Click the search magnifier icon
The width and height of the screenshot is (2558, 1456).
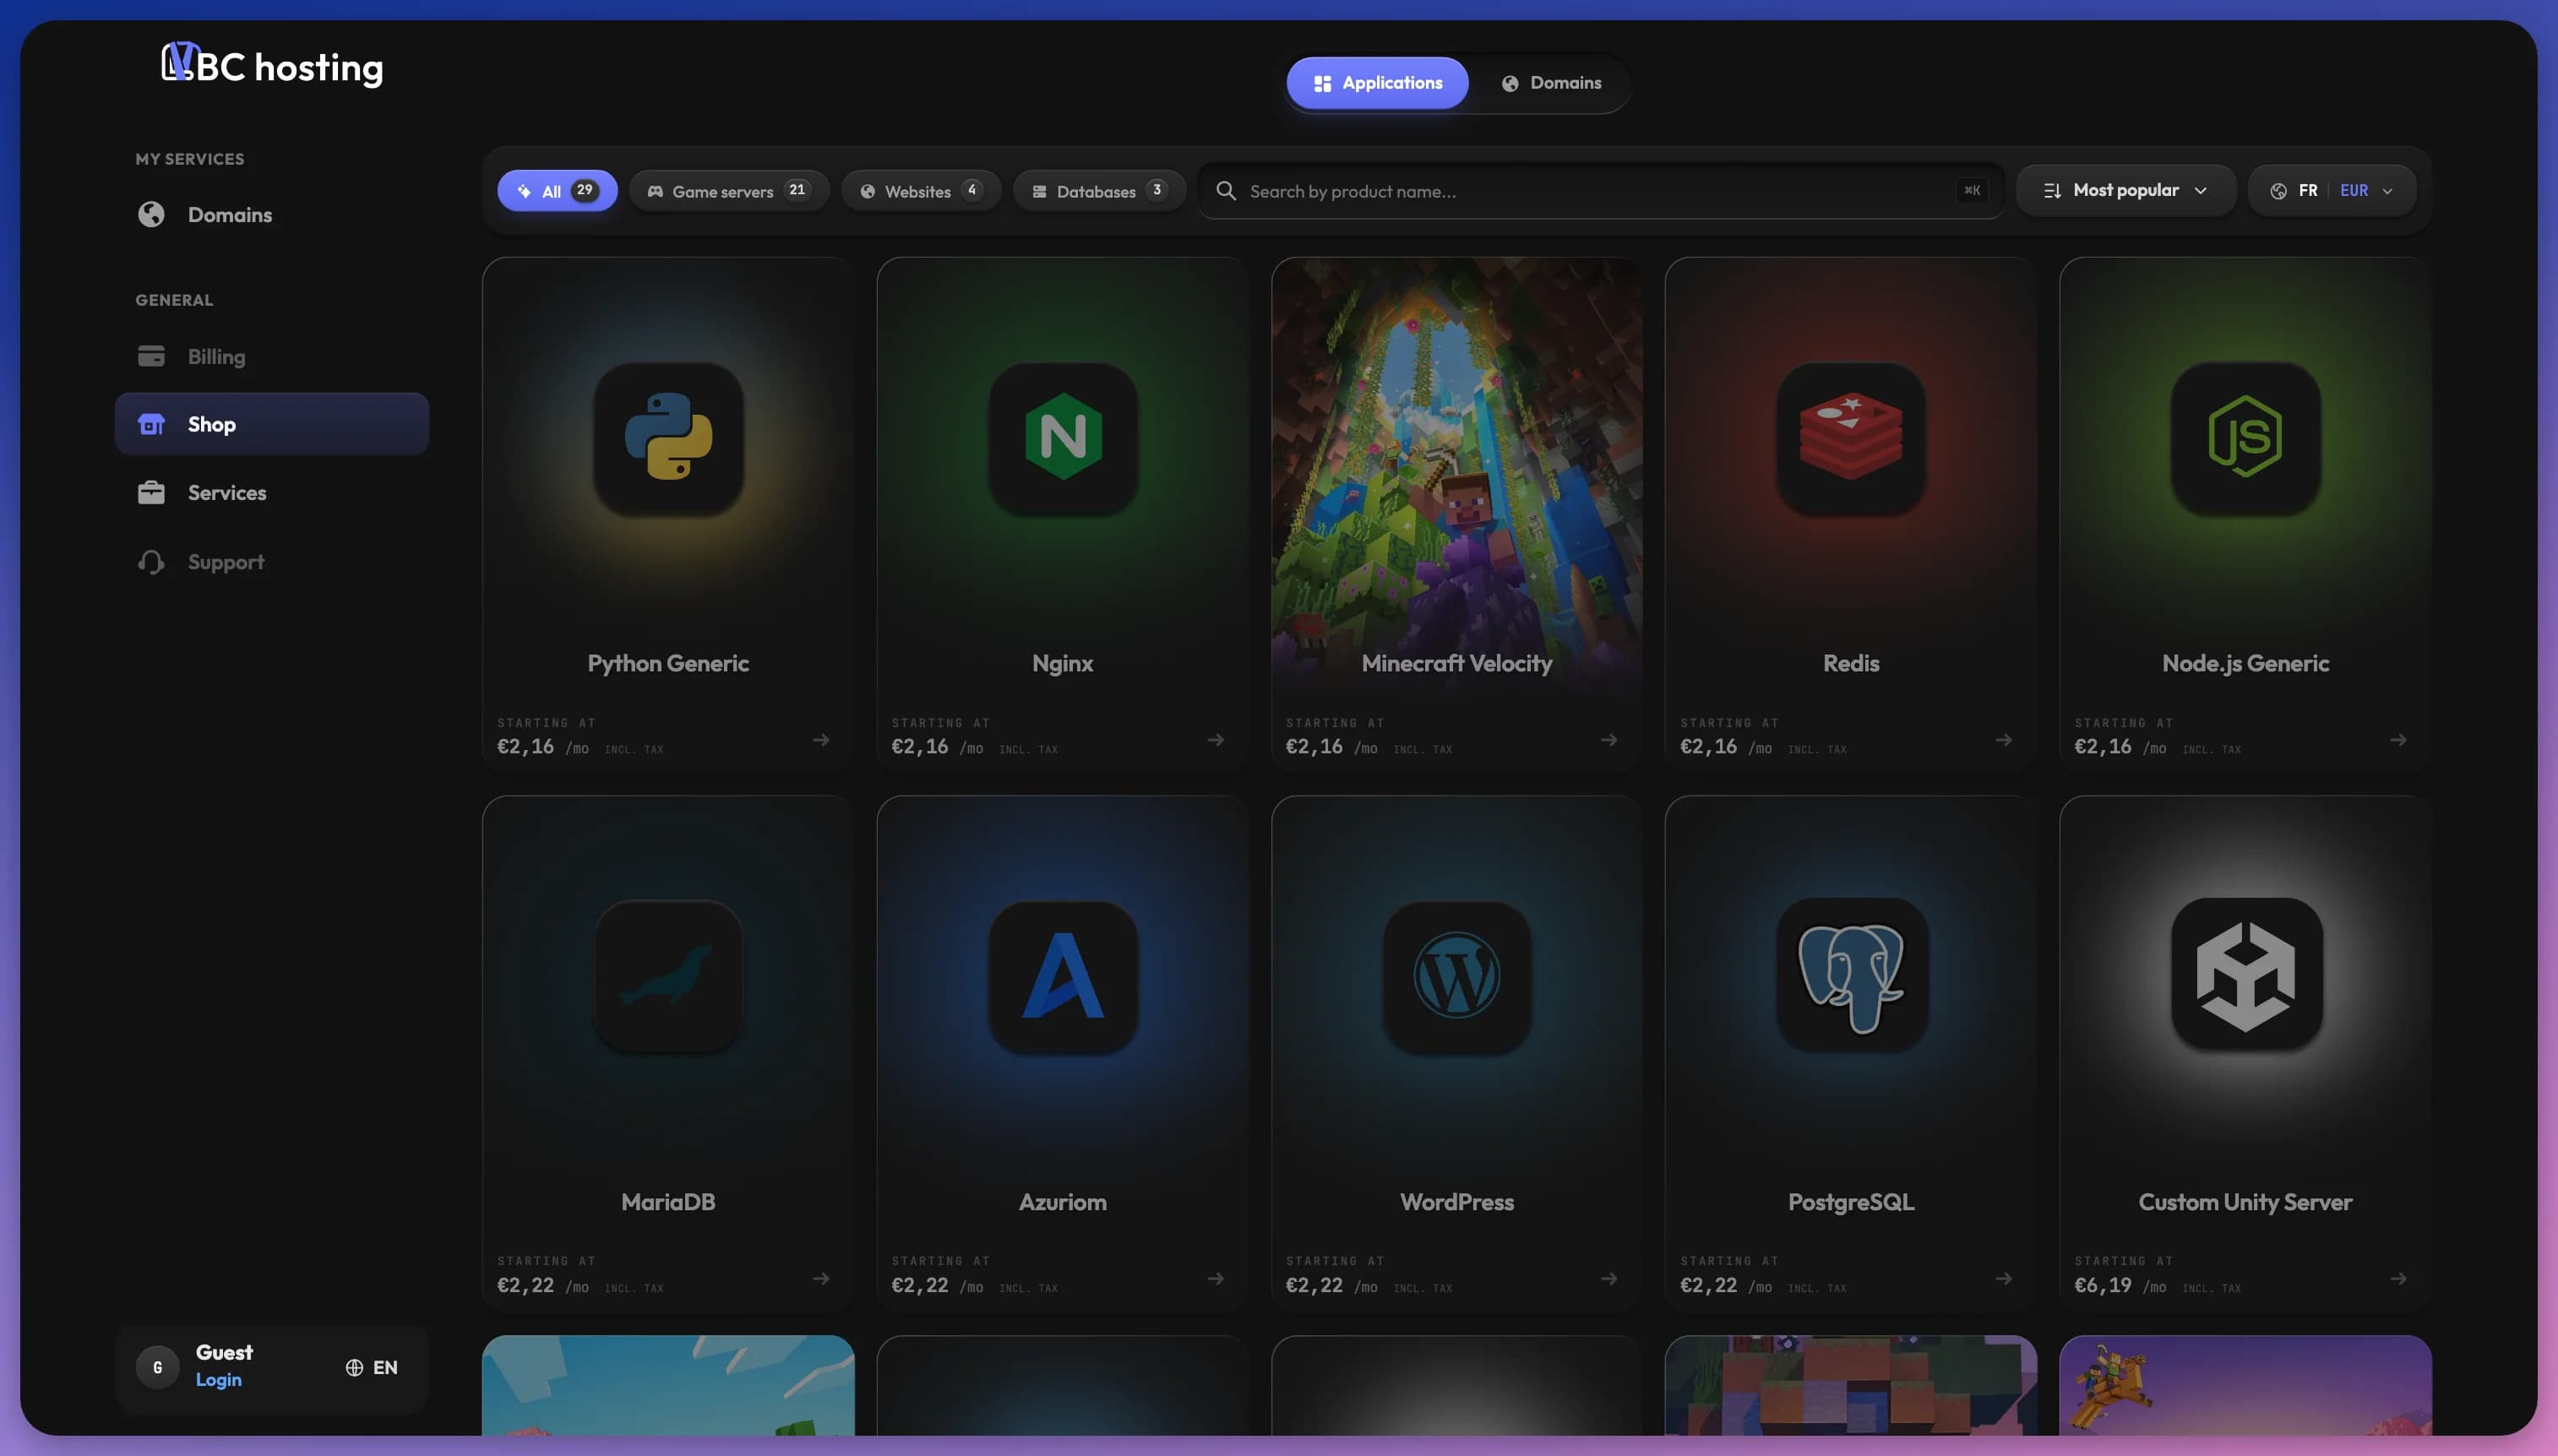click(1225, 190)
